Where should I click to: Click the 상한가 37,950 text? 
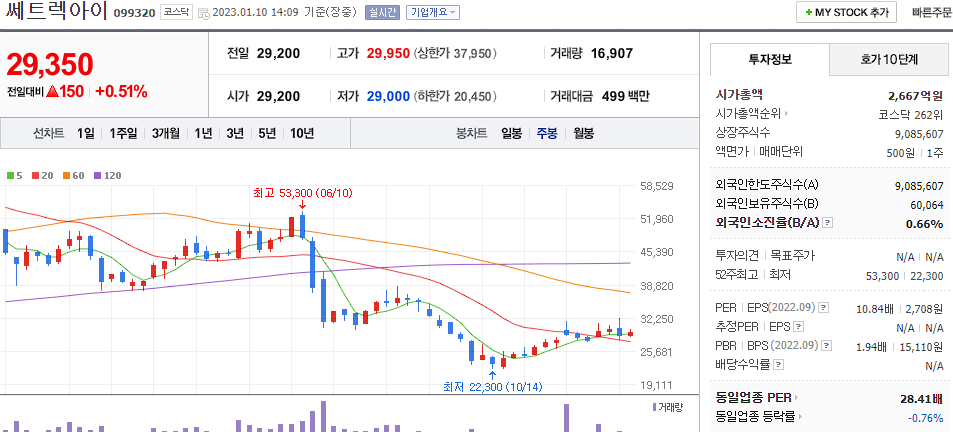(x=456, y=53)
